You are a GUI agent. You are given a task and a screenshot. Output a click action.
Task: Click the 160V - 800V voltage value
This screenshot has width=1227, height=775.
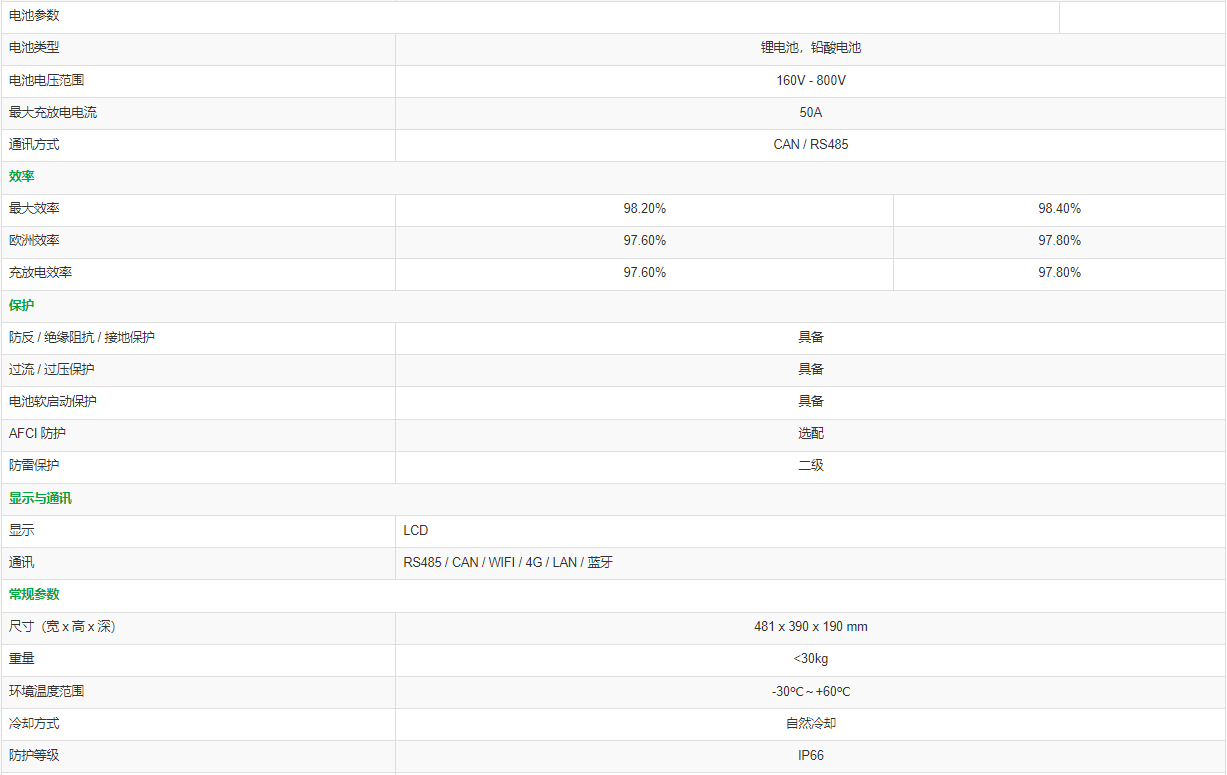(x=810, y=80)
